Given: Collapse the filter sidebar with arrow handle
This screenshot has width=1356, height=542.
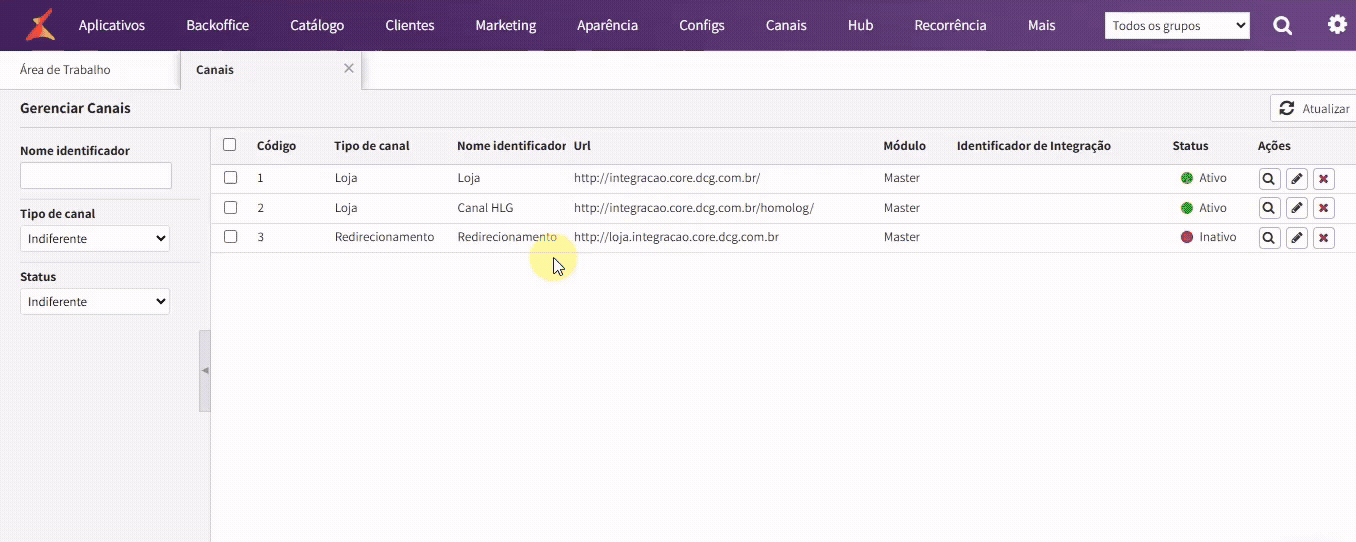Looking at the screenshot, I should (x=205, y=370).
